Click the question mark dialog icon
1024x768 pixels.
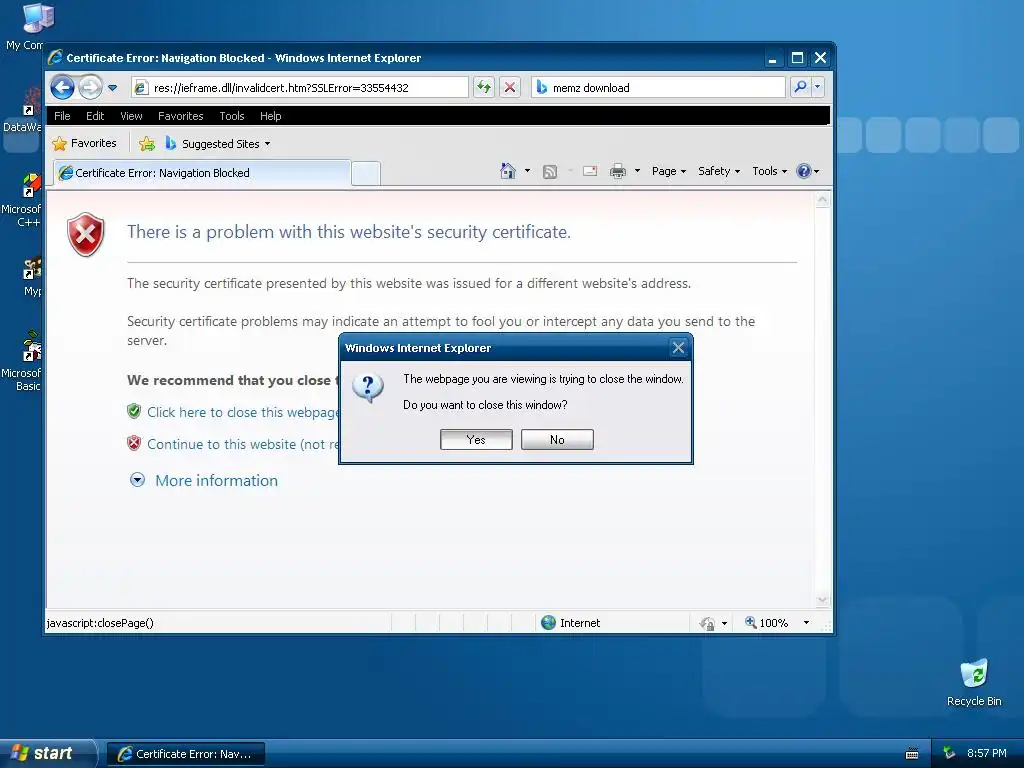[368, 388]
